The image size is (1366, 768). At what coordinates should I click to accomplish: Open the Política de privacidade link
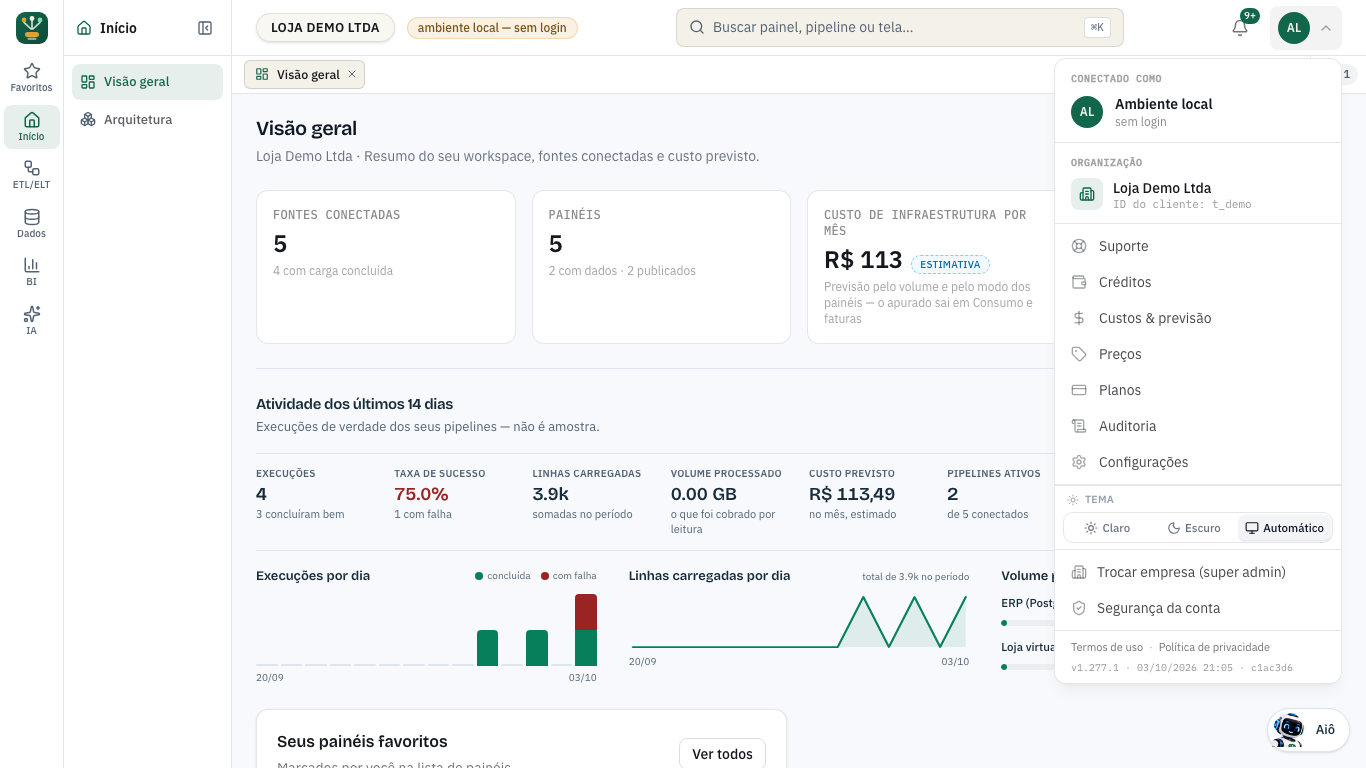(x=1214, y=647)
